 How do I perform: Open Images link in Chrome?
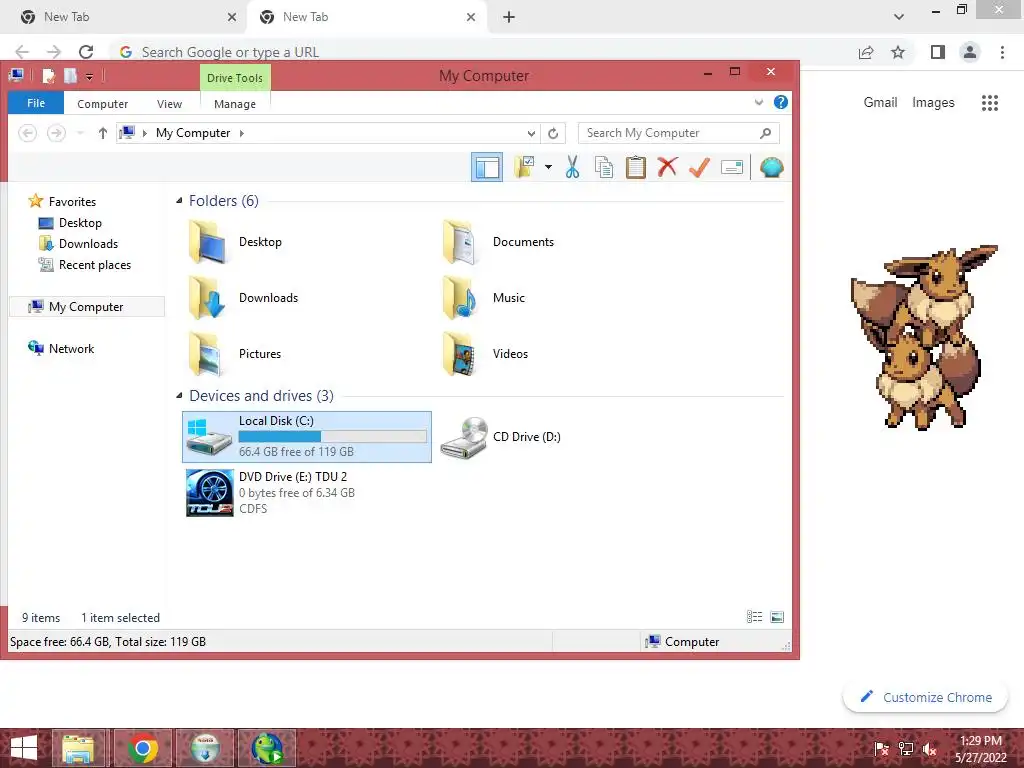(933, 103)
